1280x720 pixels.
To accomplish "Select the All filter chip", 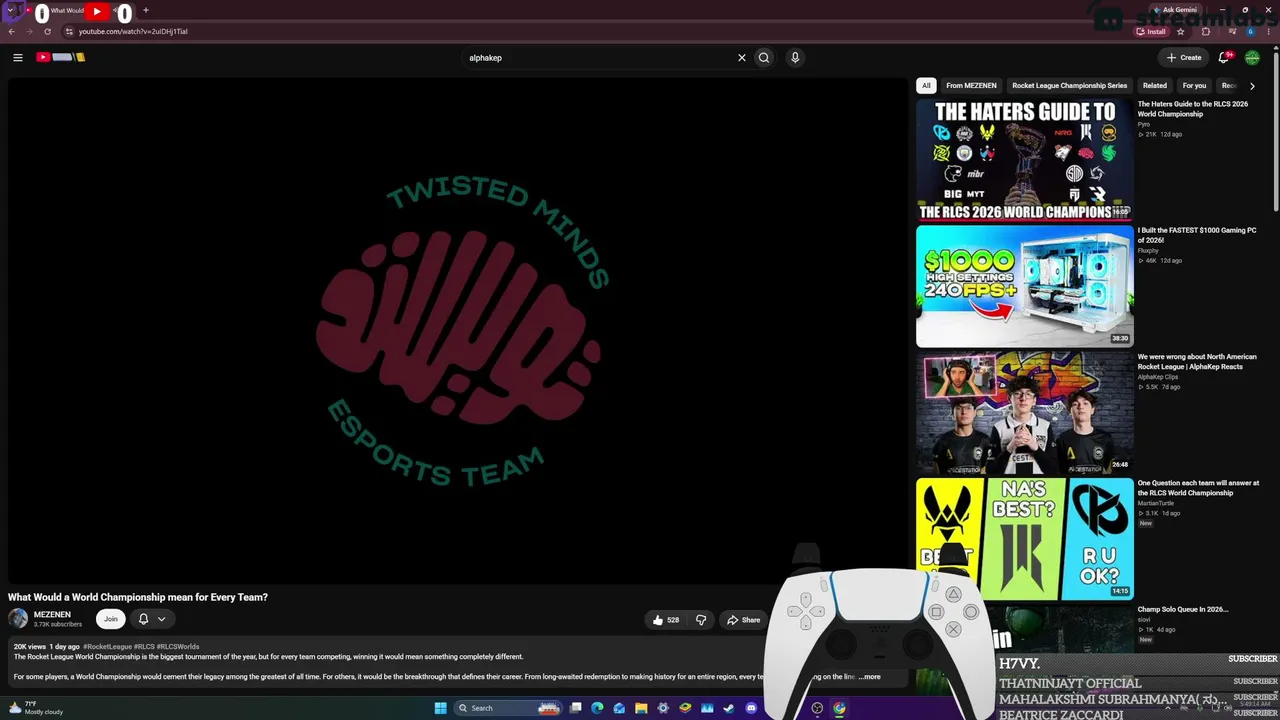I will click(926, 86).
